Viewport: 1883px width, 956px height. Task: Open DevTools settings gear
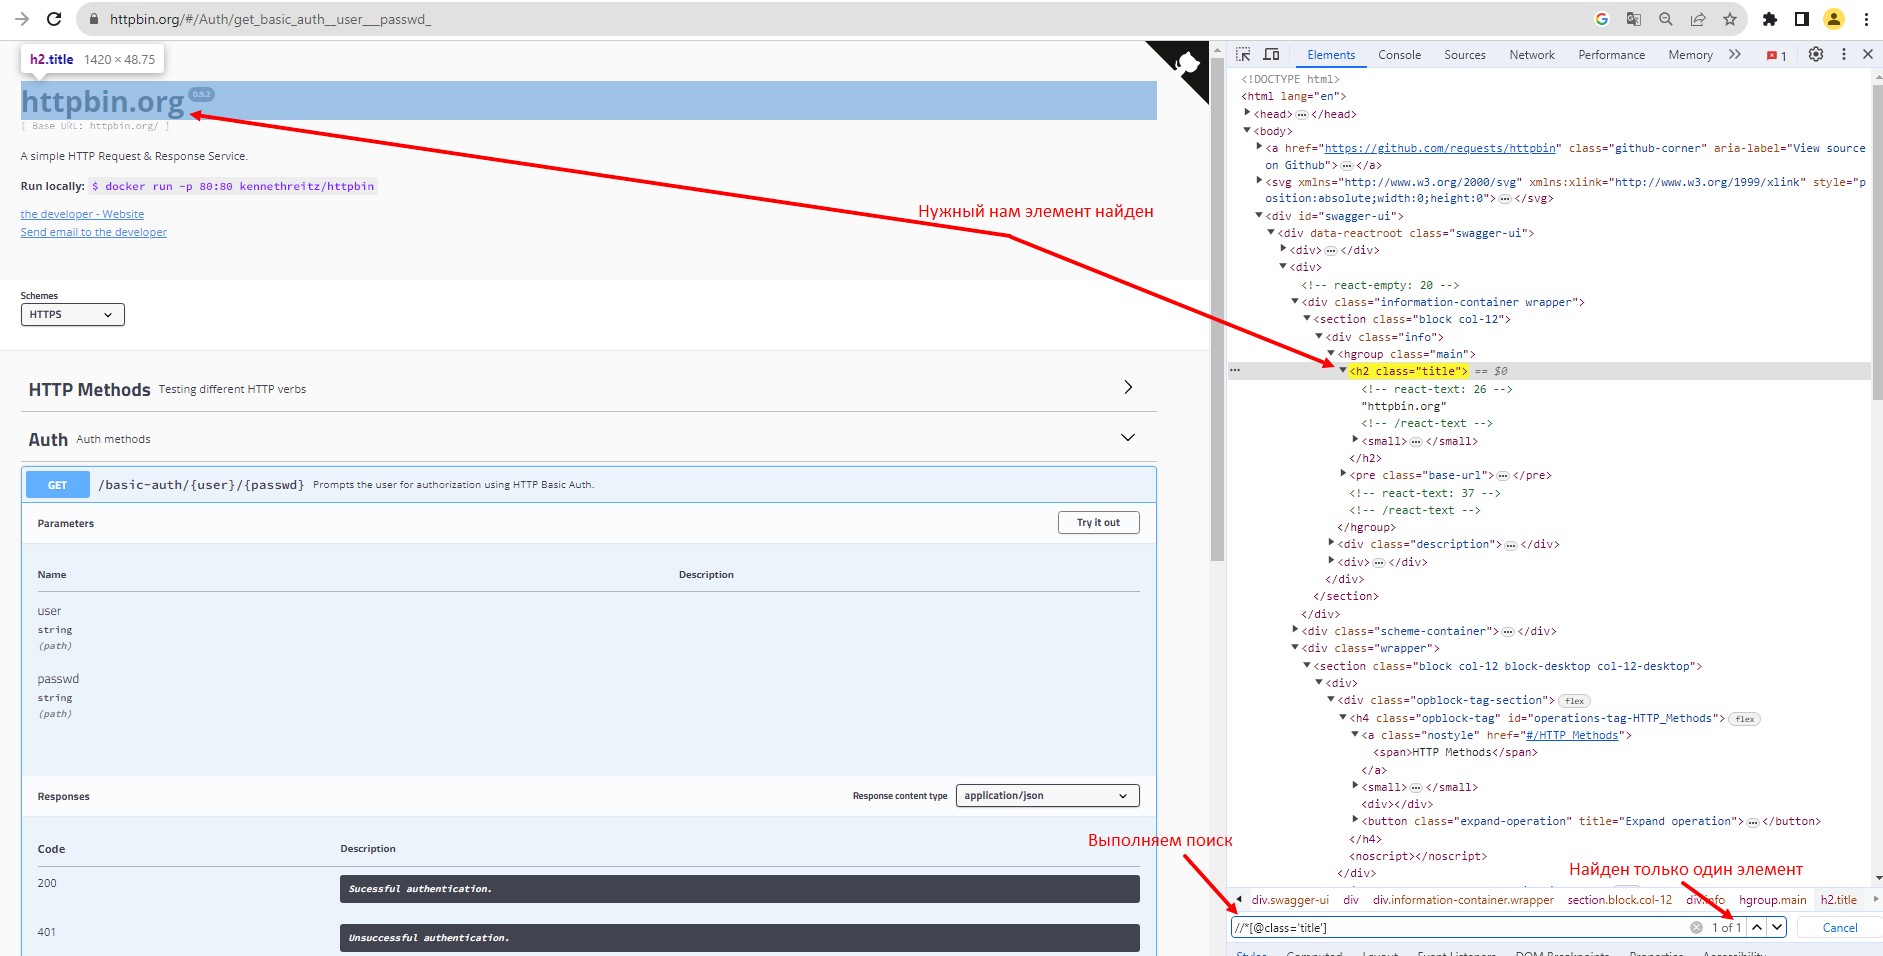(x=1816, y=55)
